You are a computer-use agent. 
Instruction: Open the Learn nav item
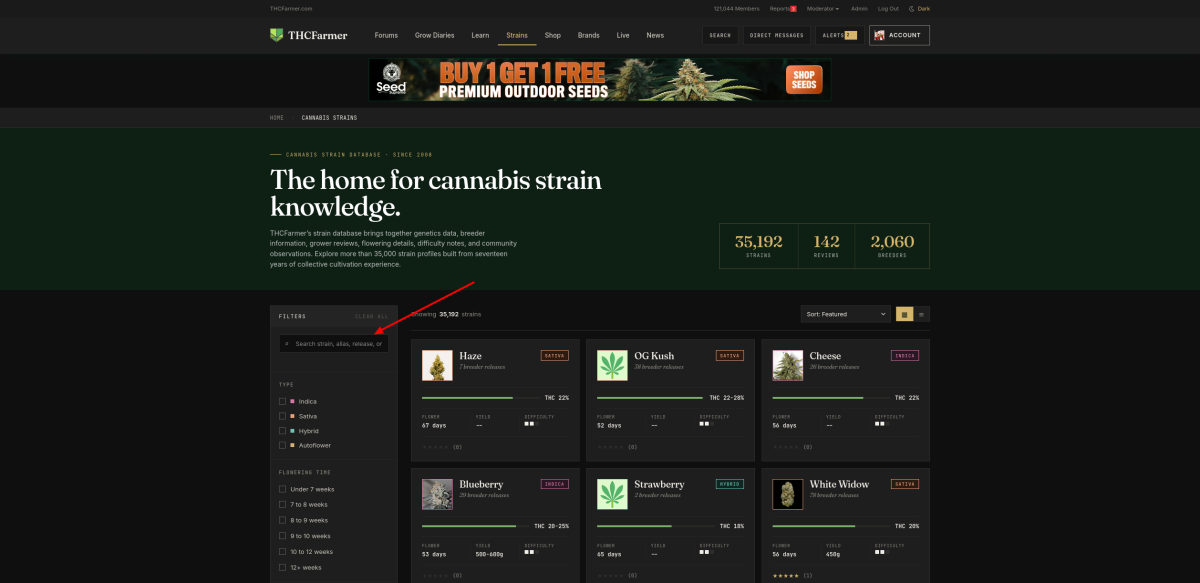480,35
